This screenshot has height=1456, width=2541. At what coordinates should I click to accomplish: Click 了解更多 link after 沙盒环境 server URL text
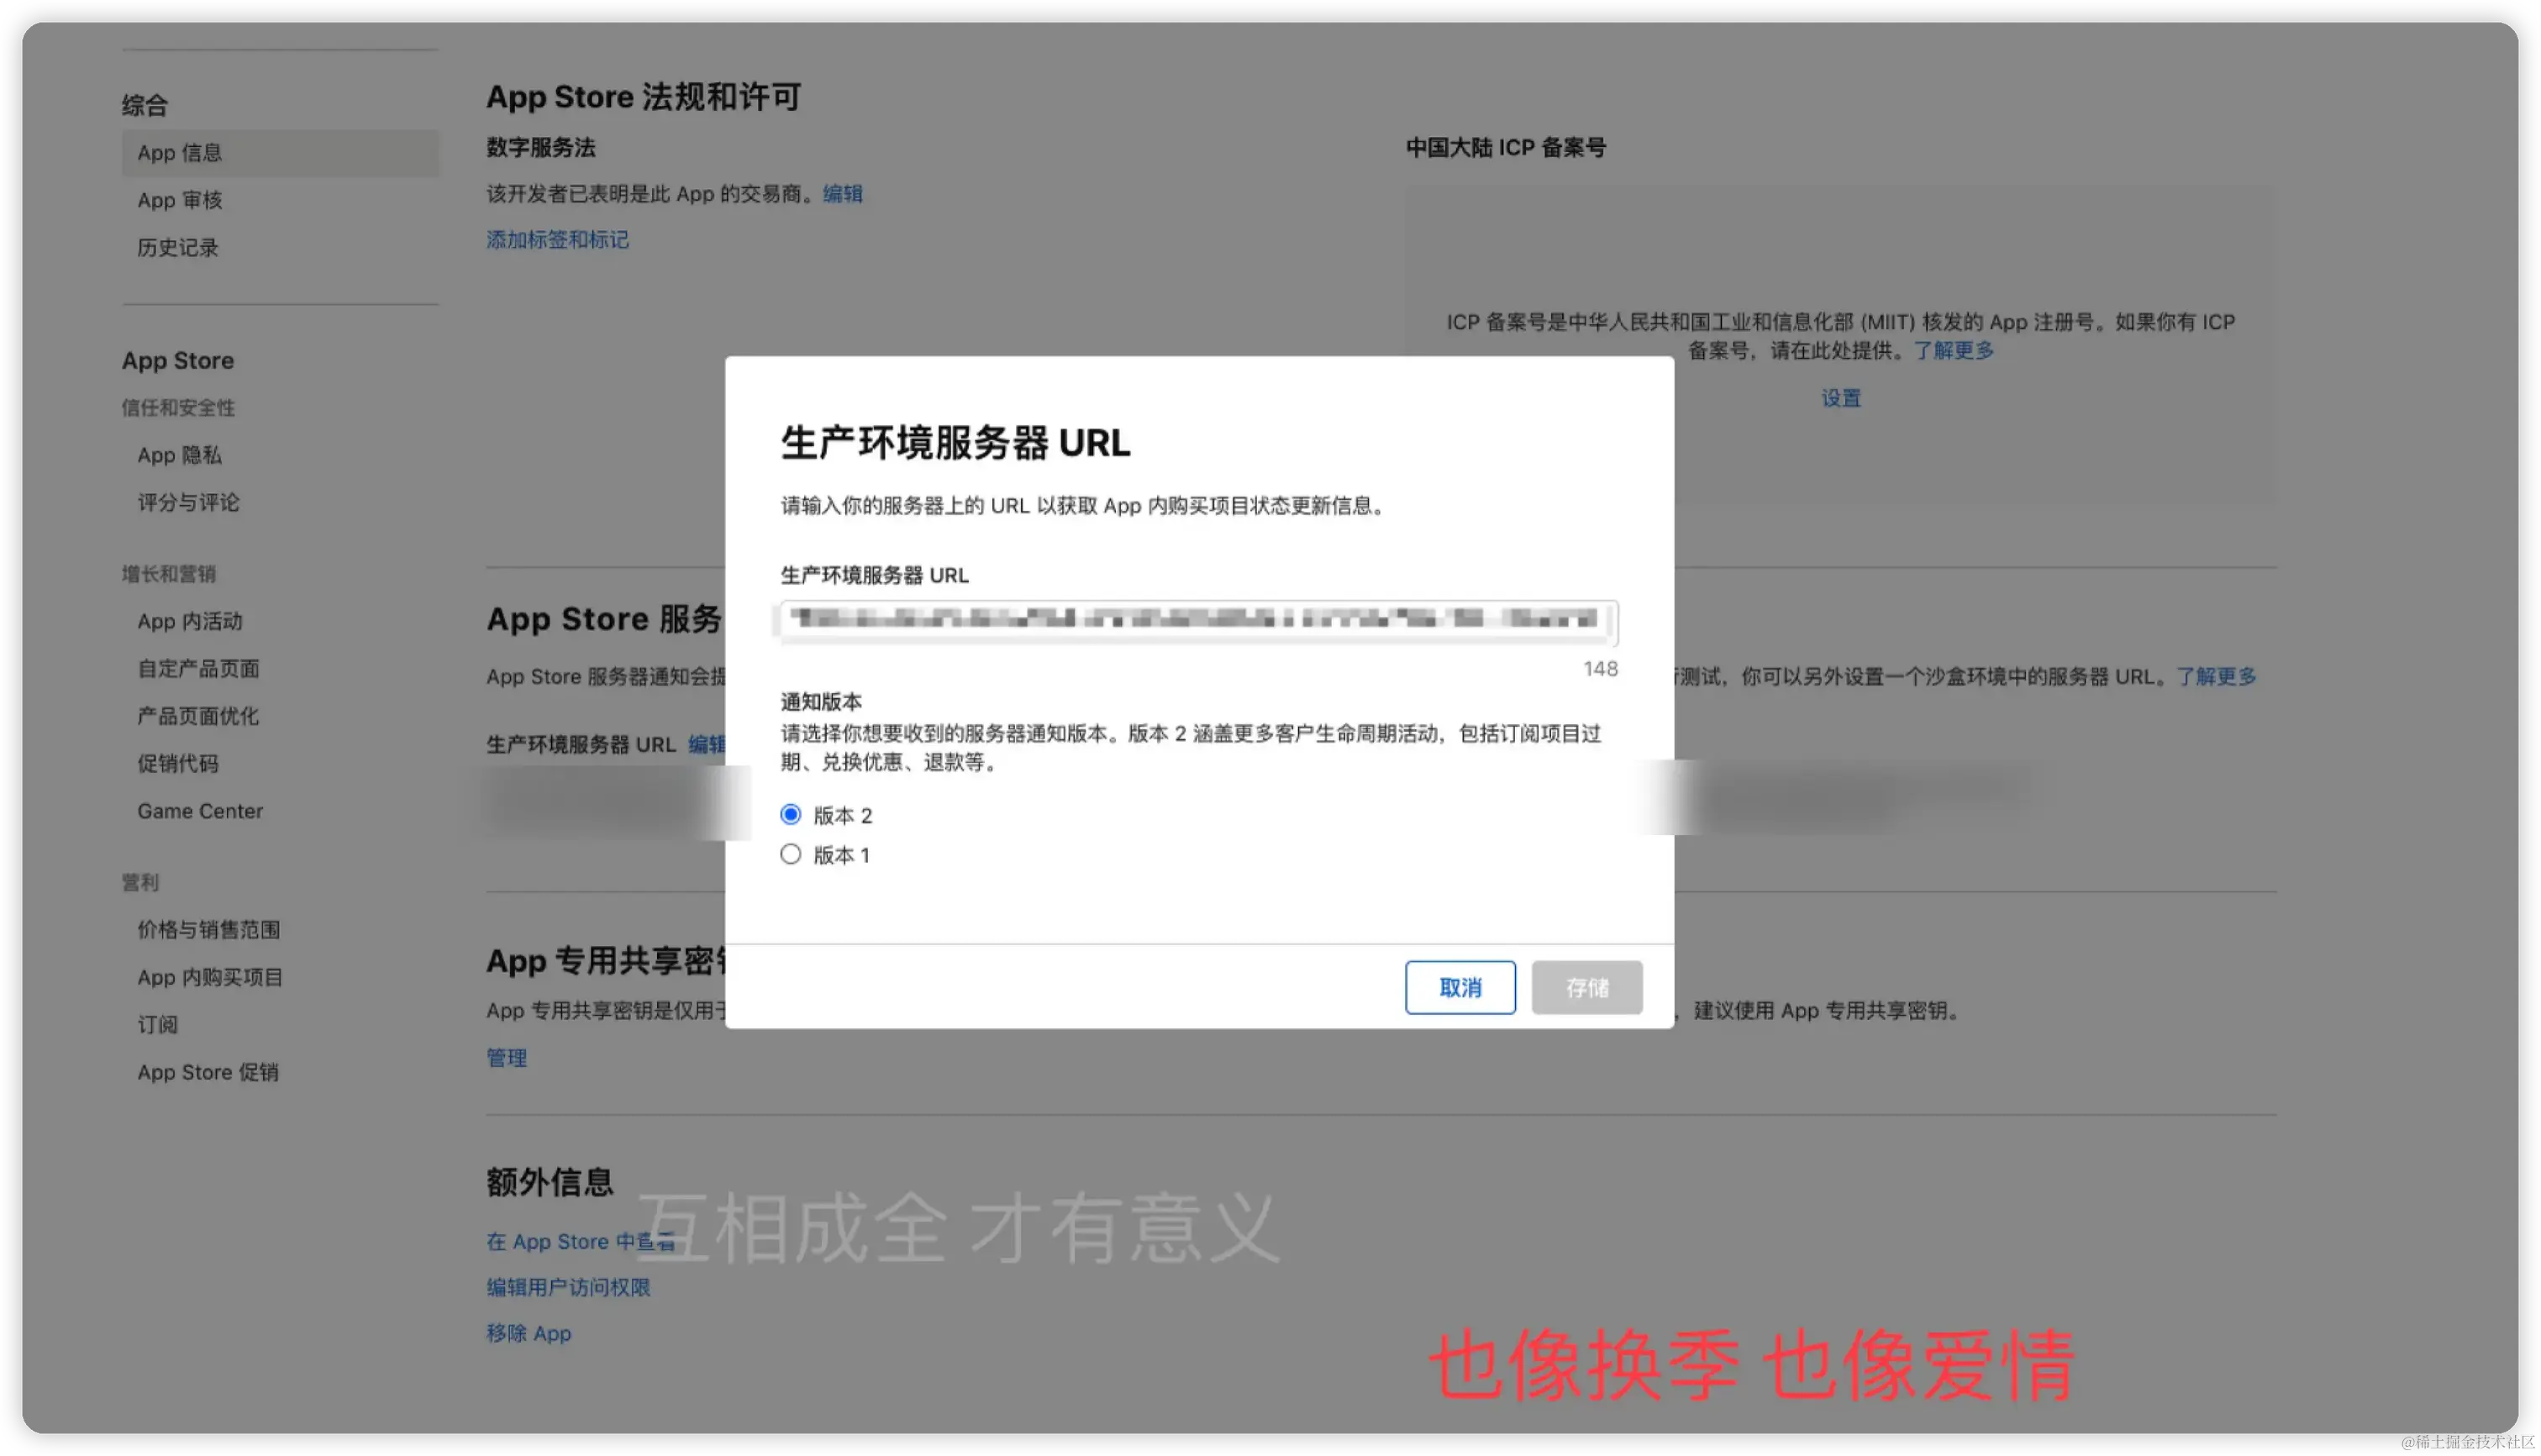(x=2216, y=676)
